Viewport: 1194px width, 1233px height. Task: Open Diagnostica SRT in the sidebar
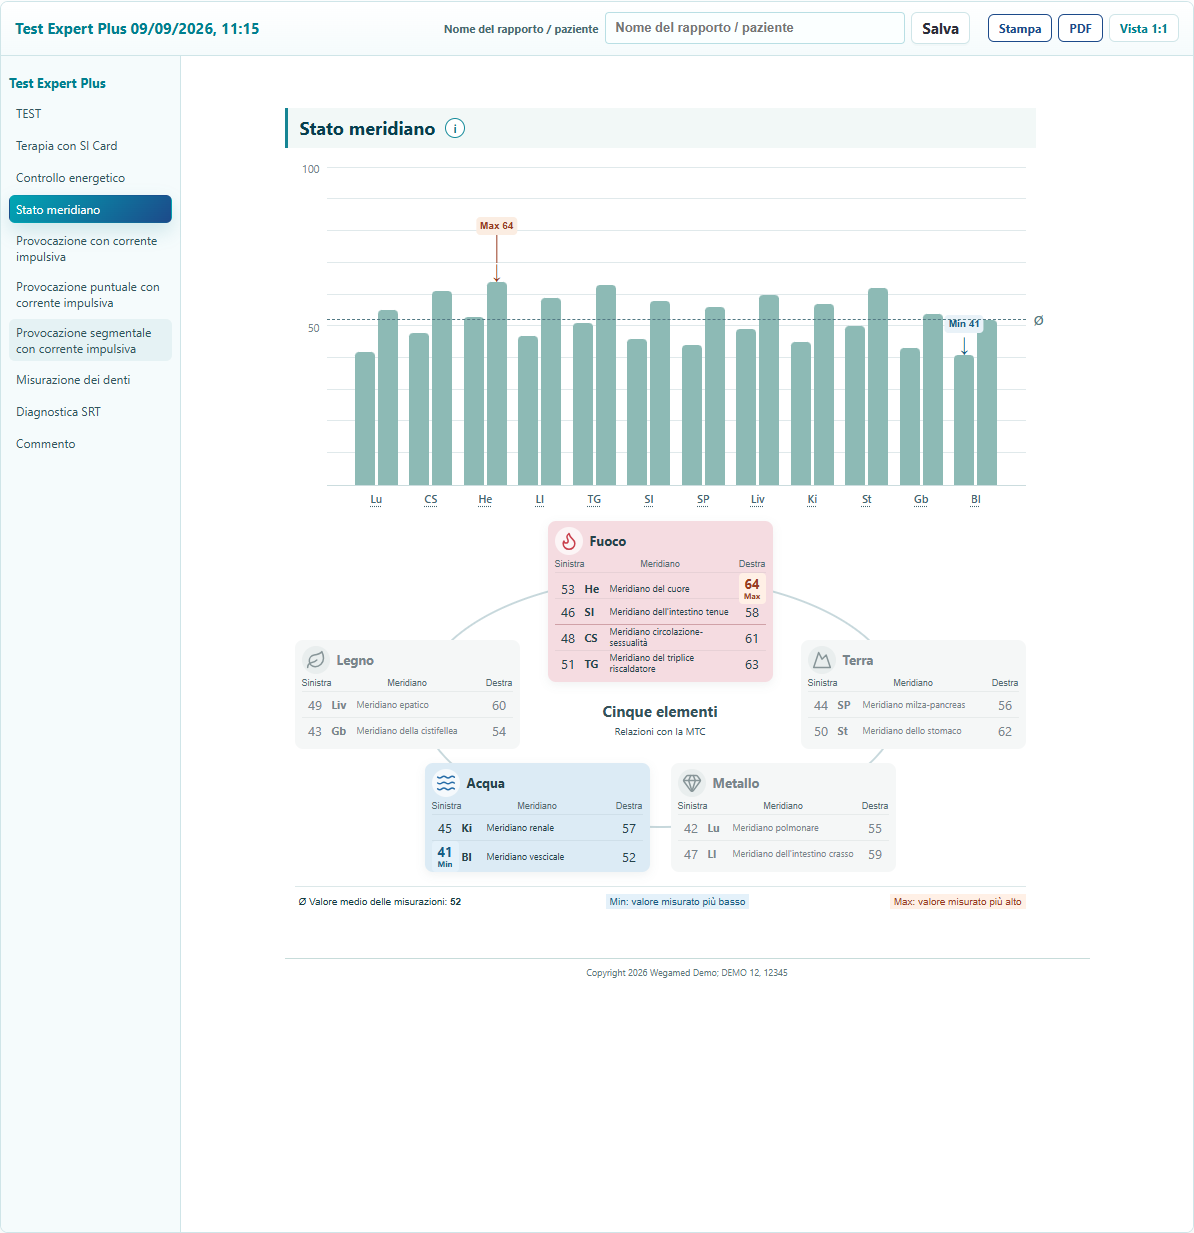click(x=90, y=412)
